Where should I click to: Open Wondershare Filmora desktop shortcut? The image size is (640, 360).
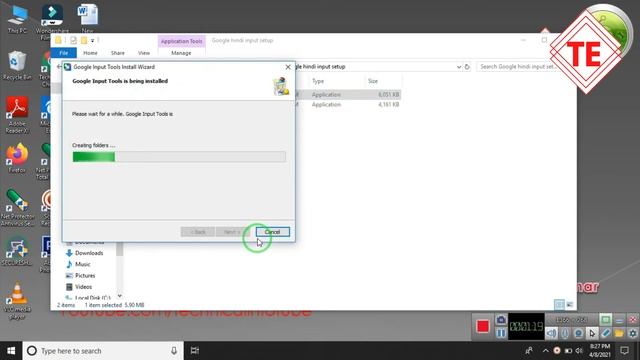(52, 21)
